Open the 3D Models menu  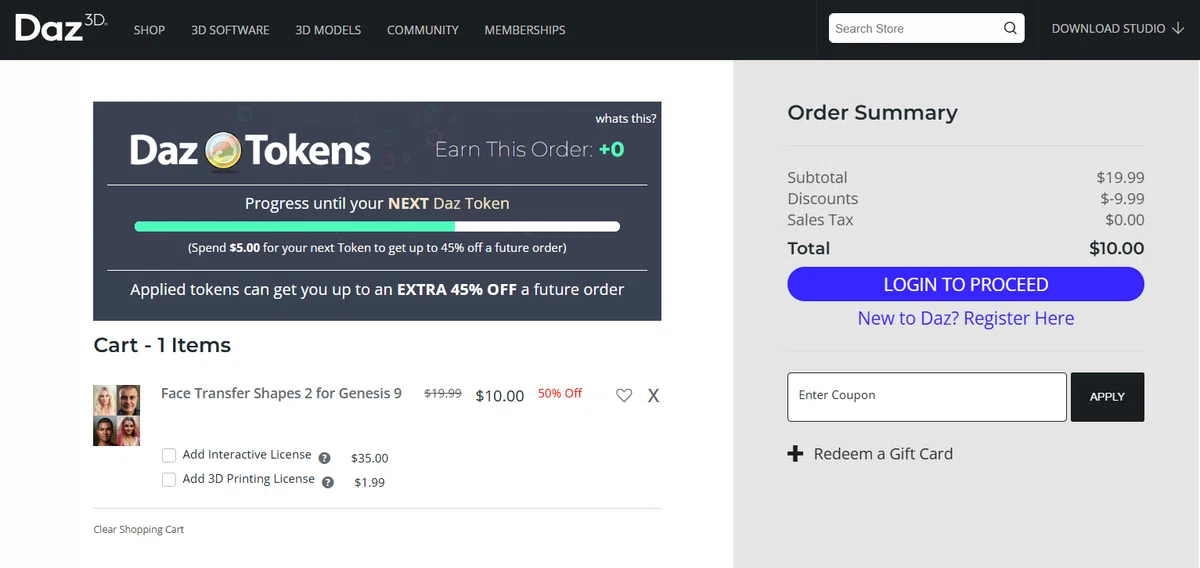point(328,30)
